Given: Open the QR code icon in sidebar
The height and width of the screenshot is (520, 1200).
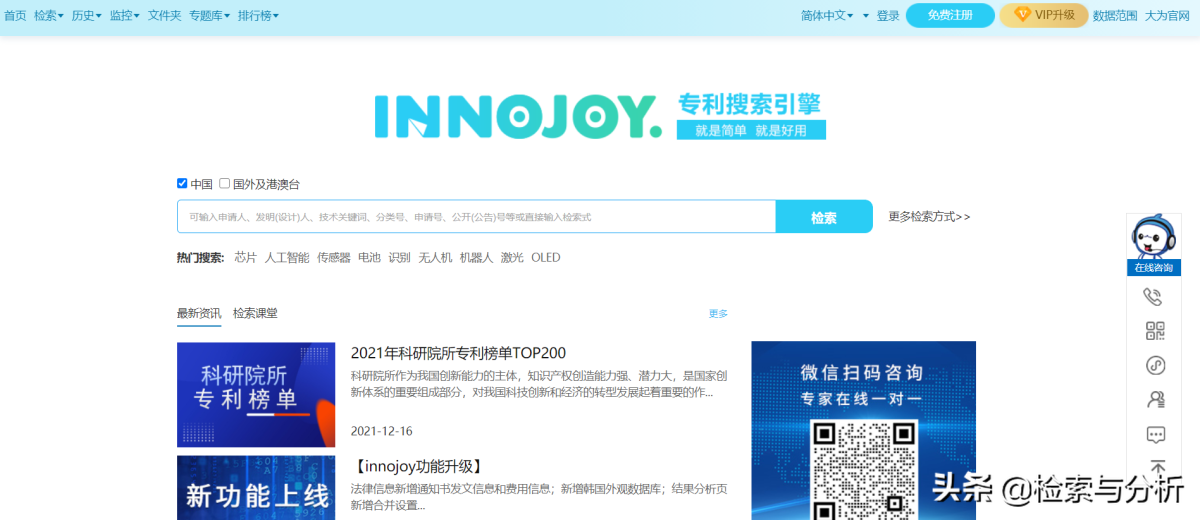Looking at the screenshot, I should coord(1155,331).
